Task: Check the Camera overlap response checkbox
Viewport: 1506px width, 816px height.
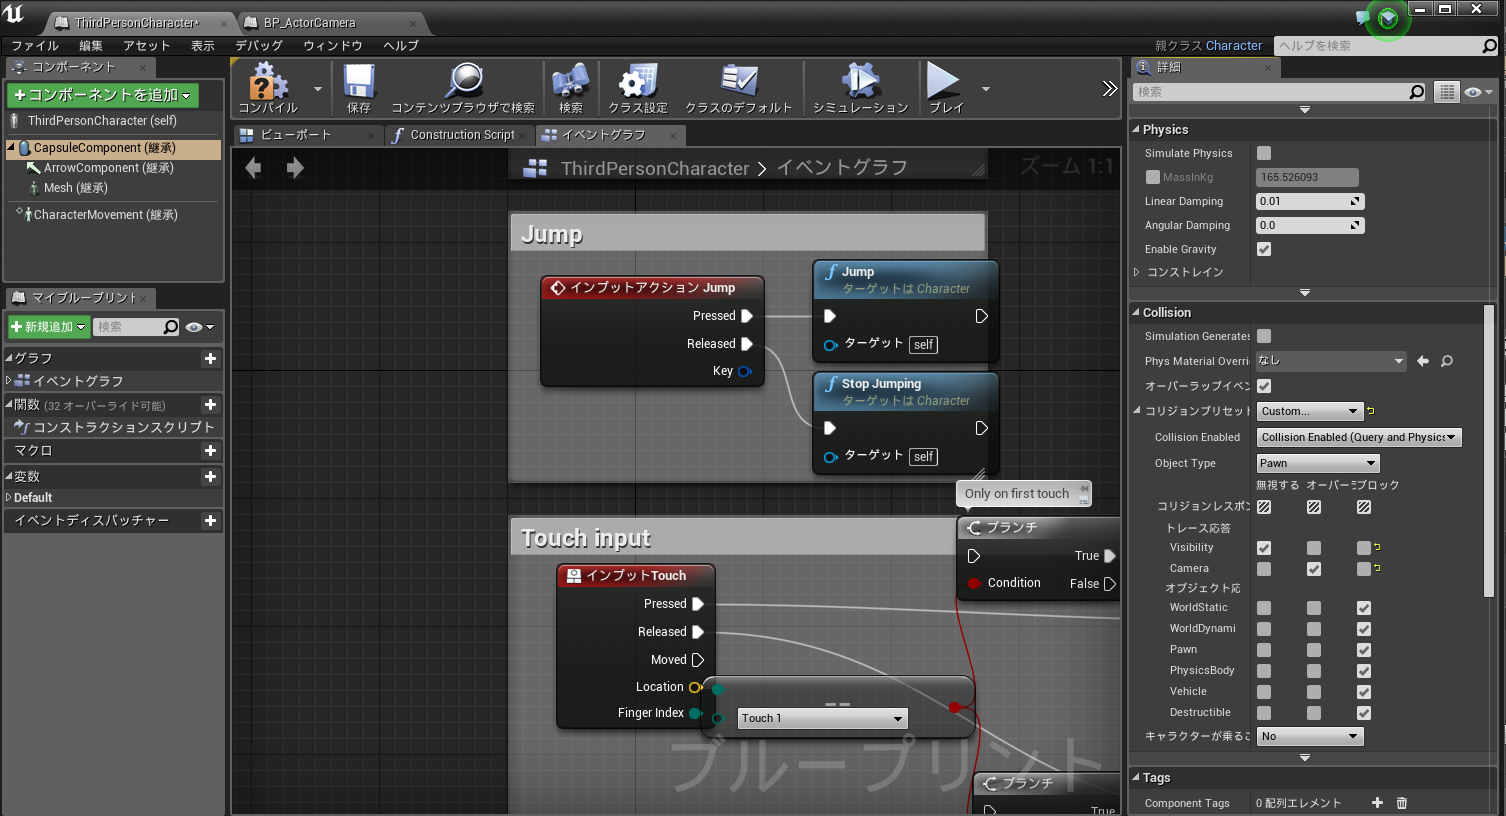Action: pos(1313,568)
